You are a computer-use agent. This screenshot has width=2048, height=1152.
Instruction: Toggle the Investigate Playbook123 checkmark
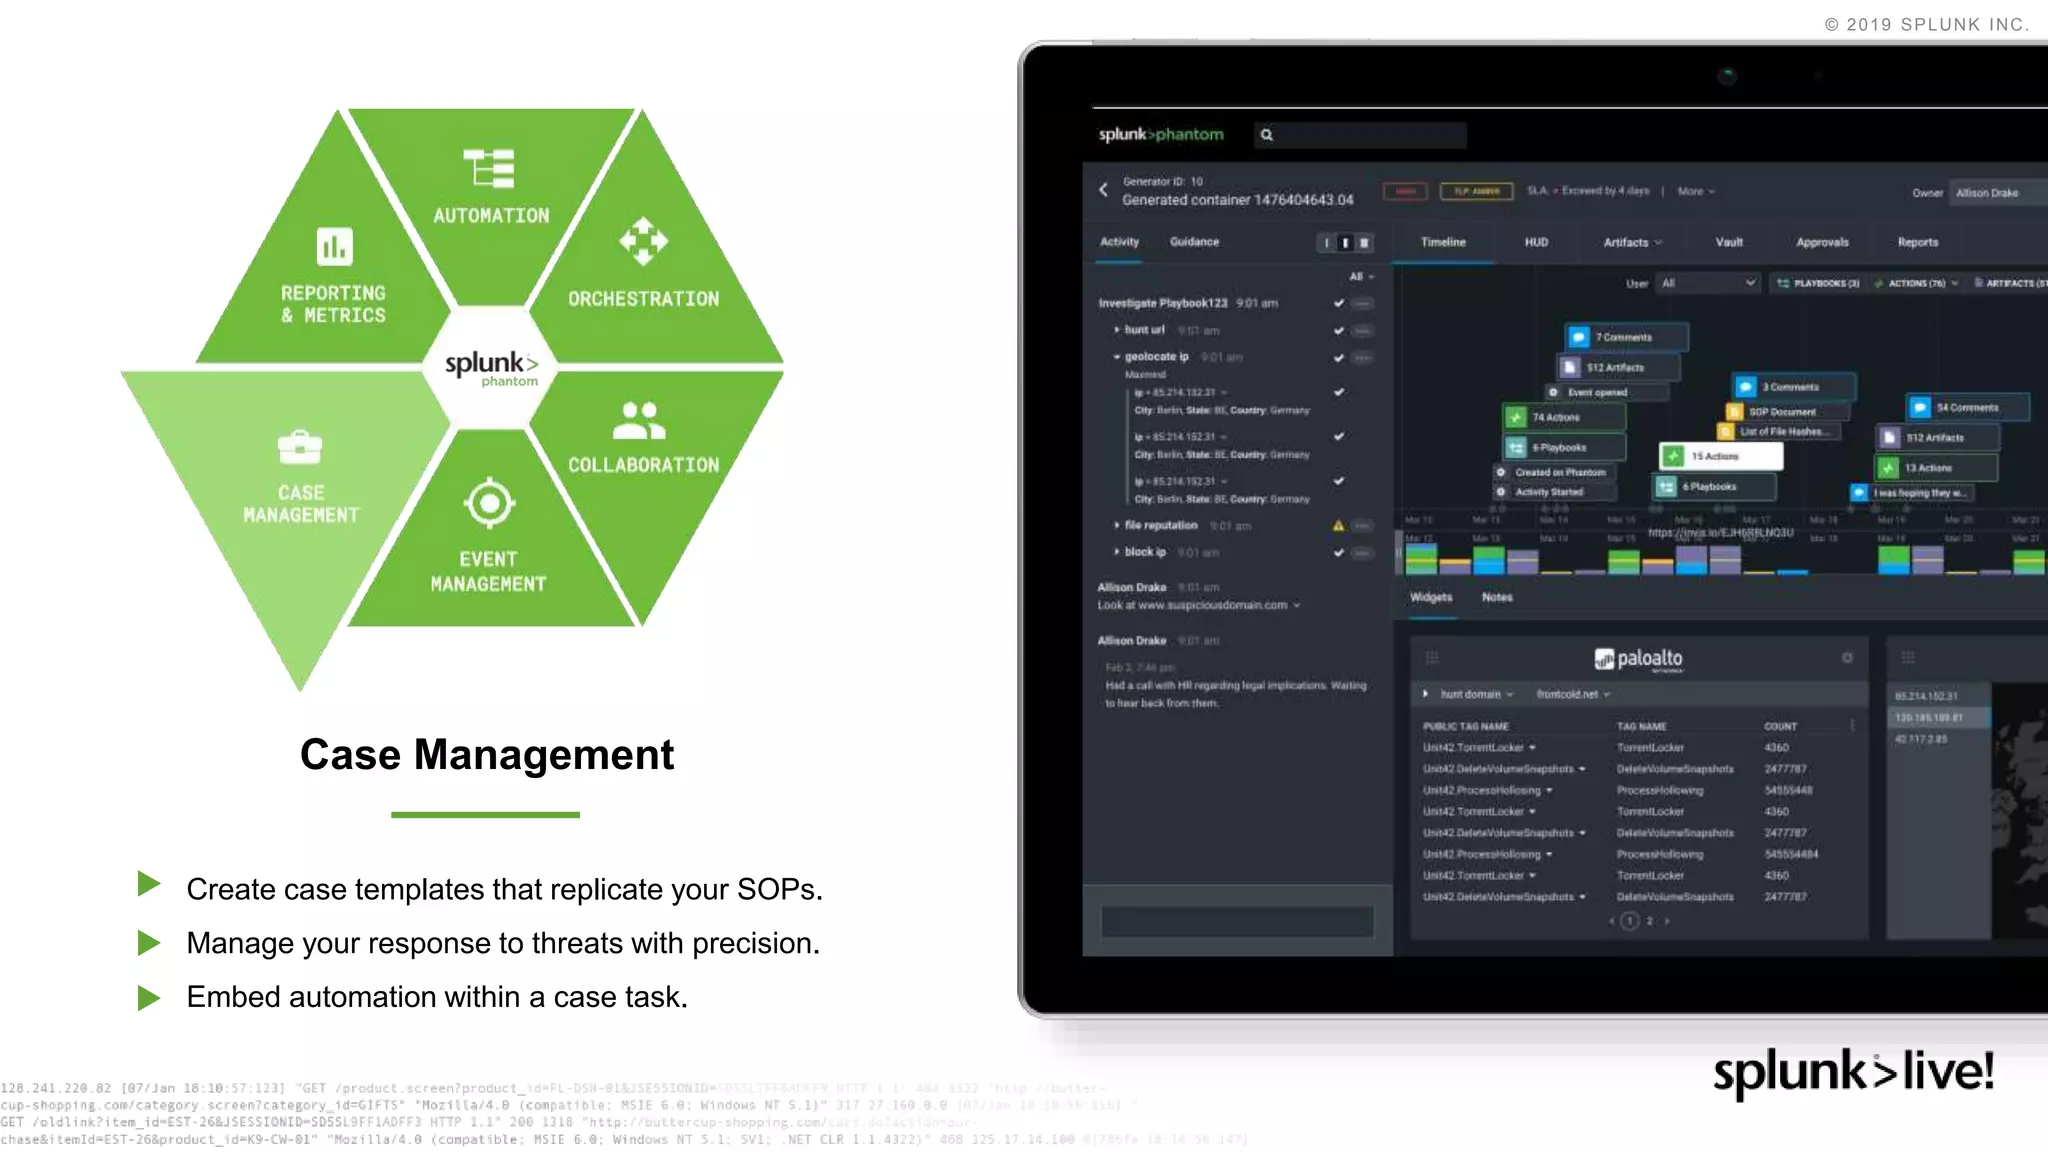click(x=1339, y=303)
